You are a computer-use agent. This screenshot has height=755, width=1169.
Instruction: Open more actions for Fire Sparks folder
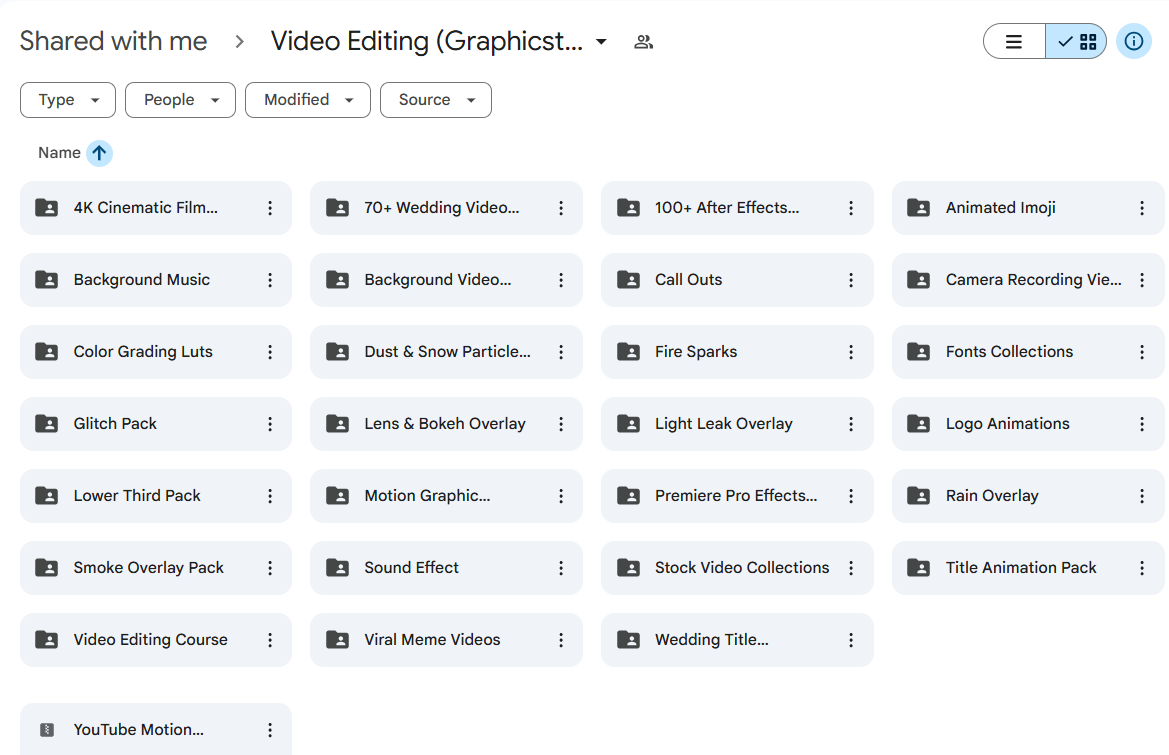[851, 352]
